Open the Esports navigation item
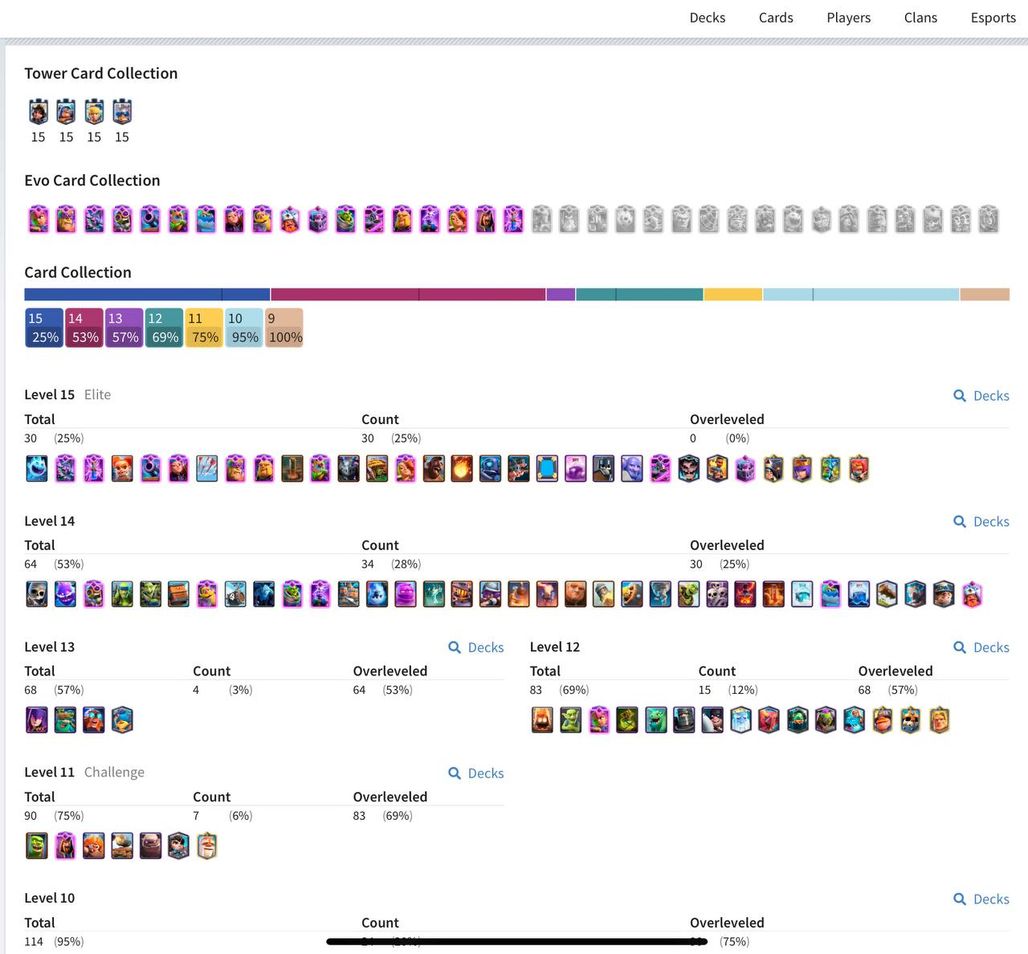 click(993, 18)
